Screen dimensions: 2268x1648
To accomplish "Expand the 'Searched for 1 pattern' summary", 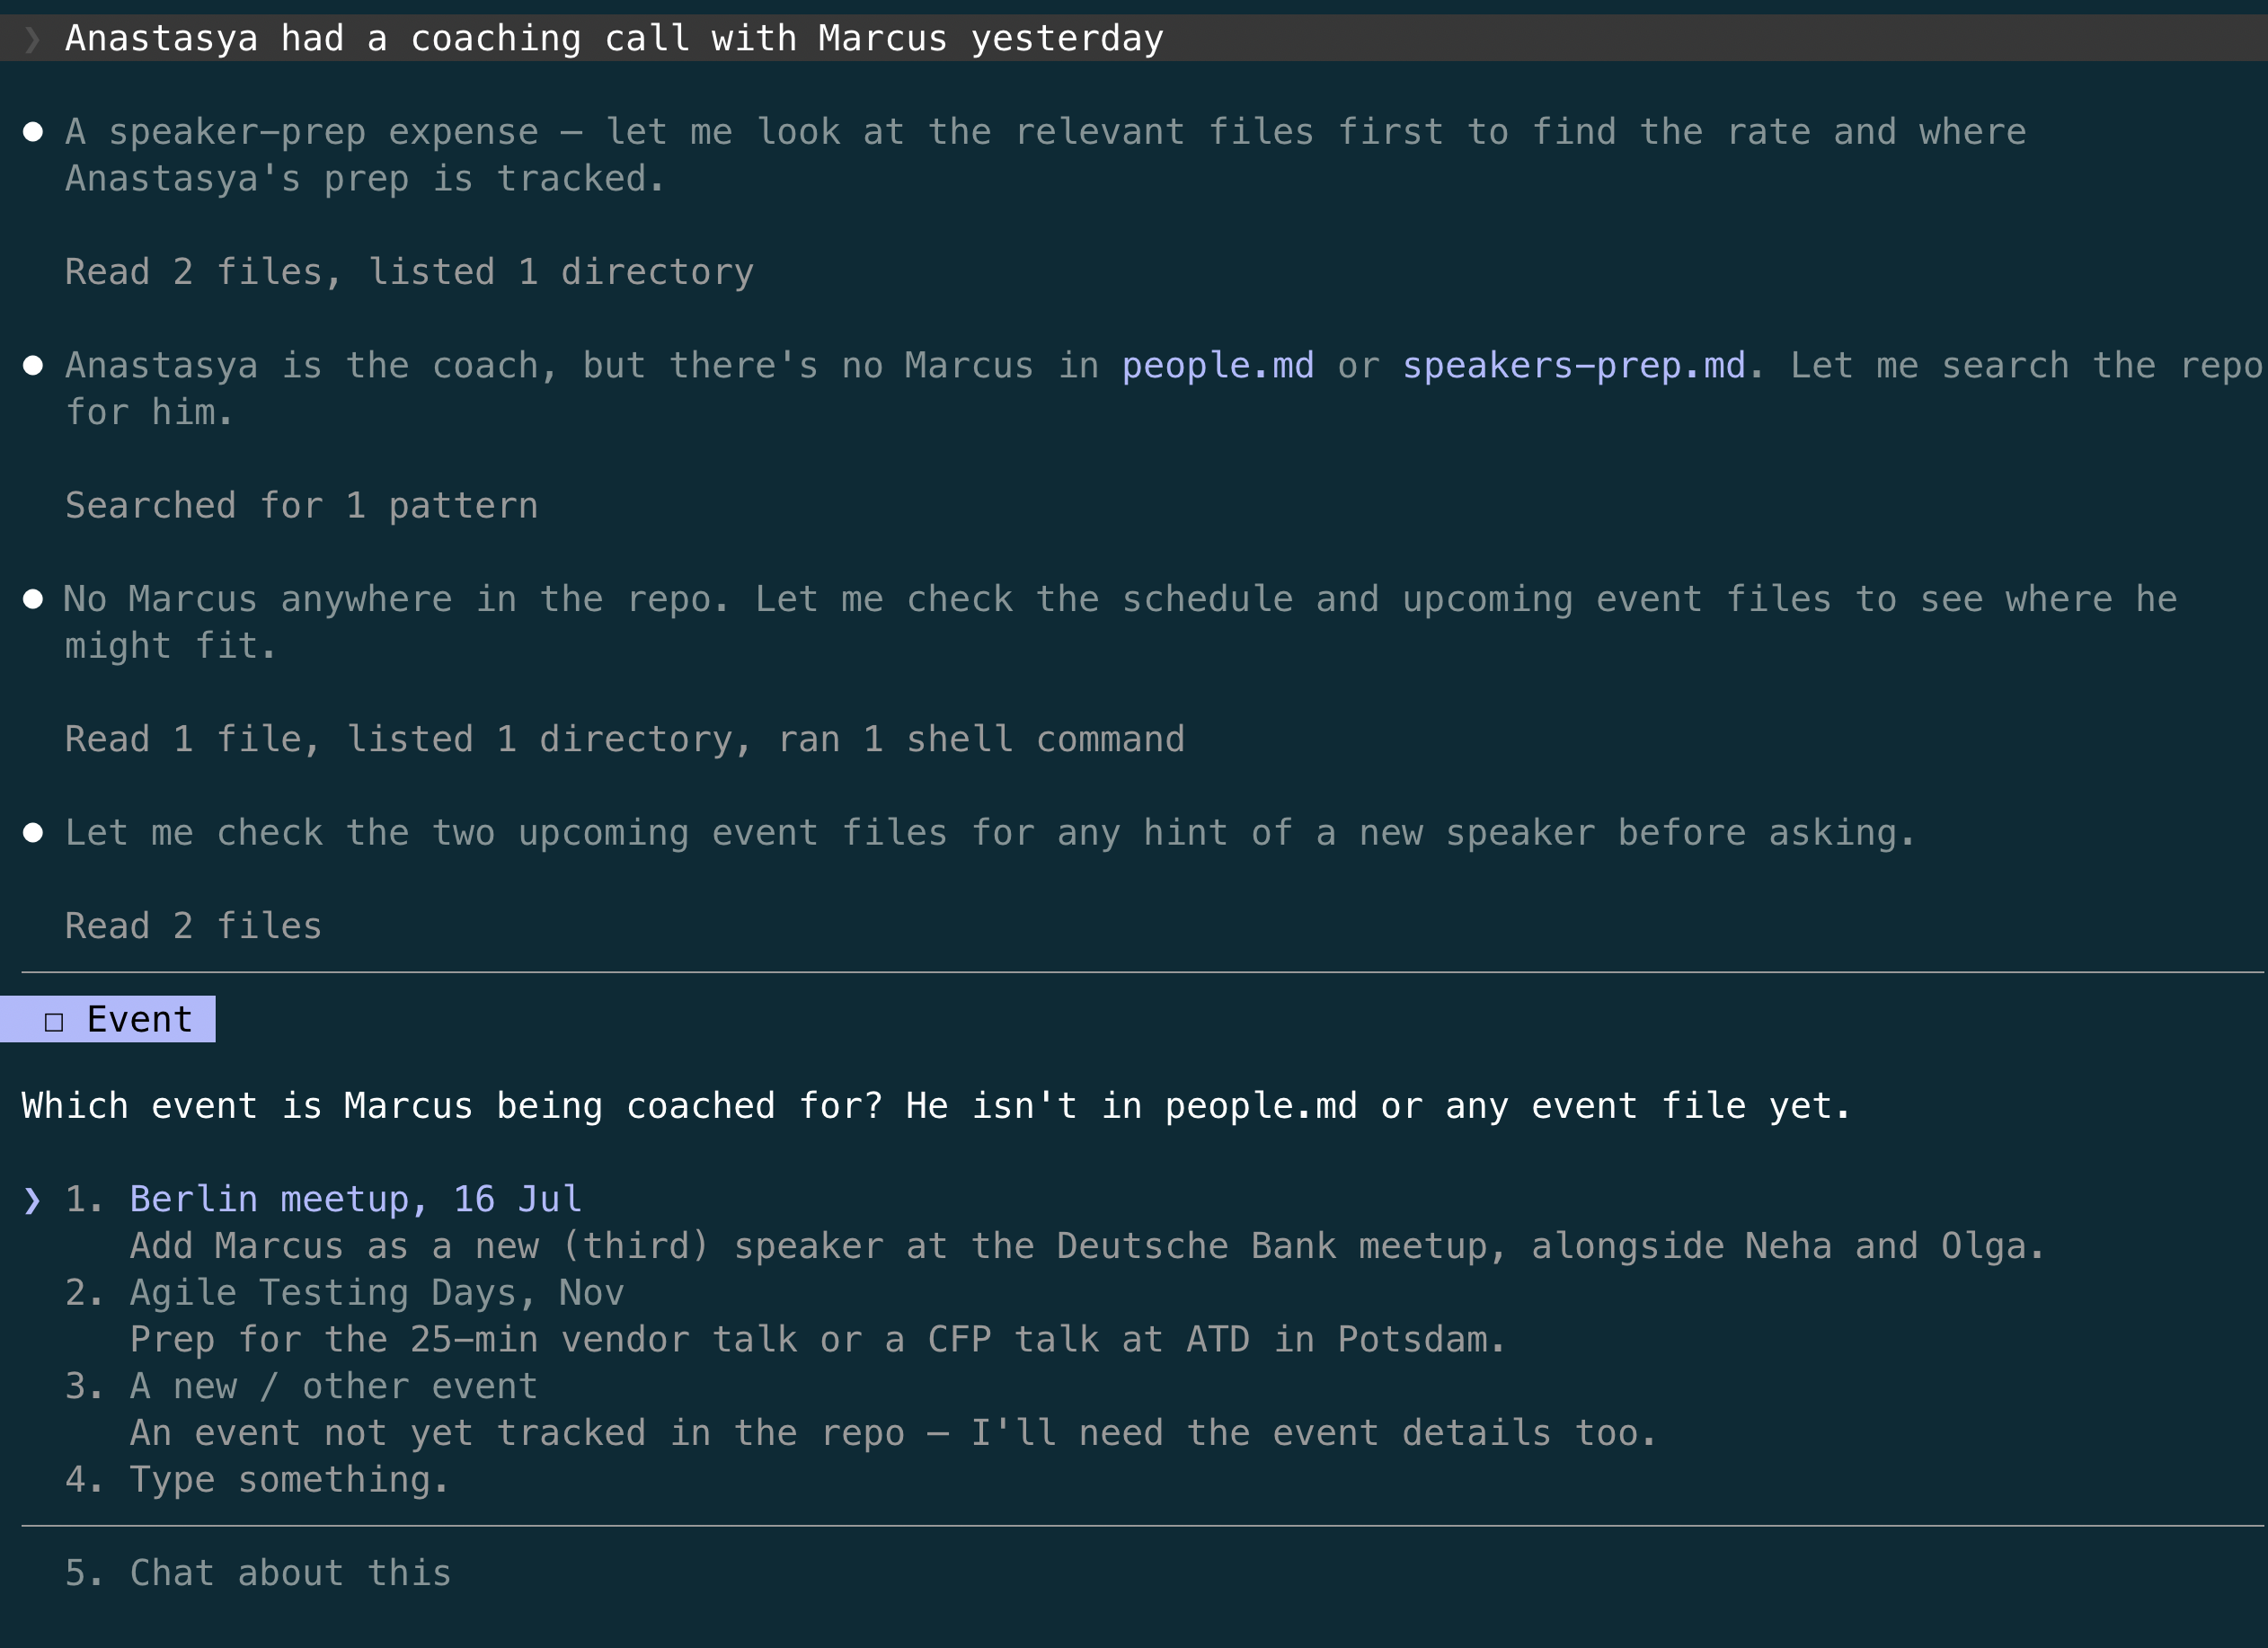I will (302, 505).
